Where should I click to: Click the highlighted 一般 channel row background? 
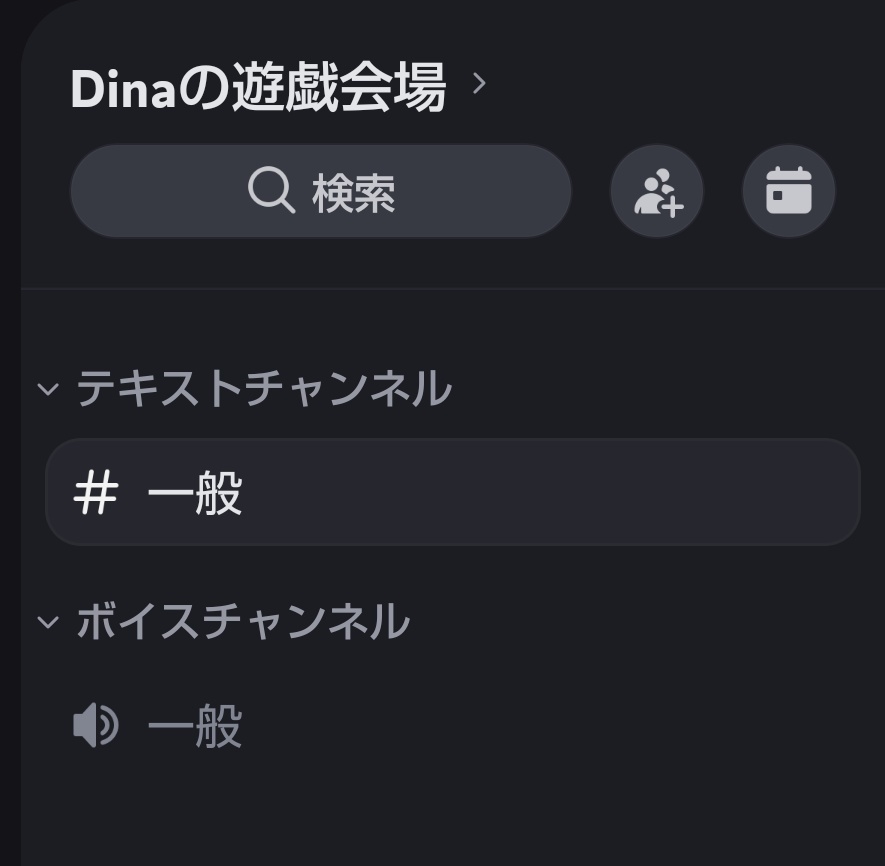point(550,492)
